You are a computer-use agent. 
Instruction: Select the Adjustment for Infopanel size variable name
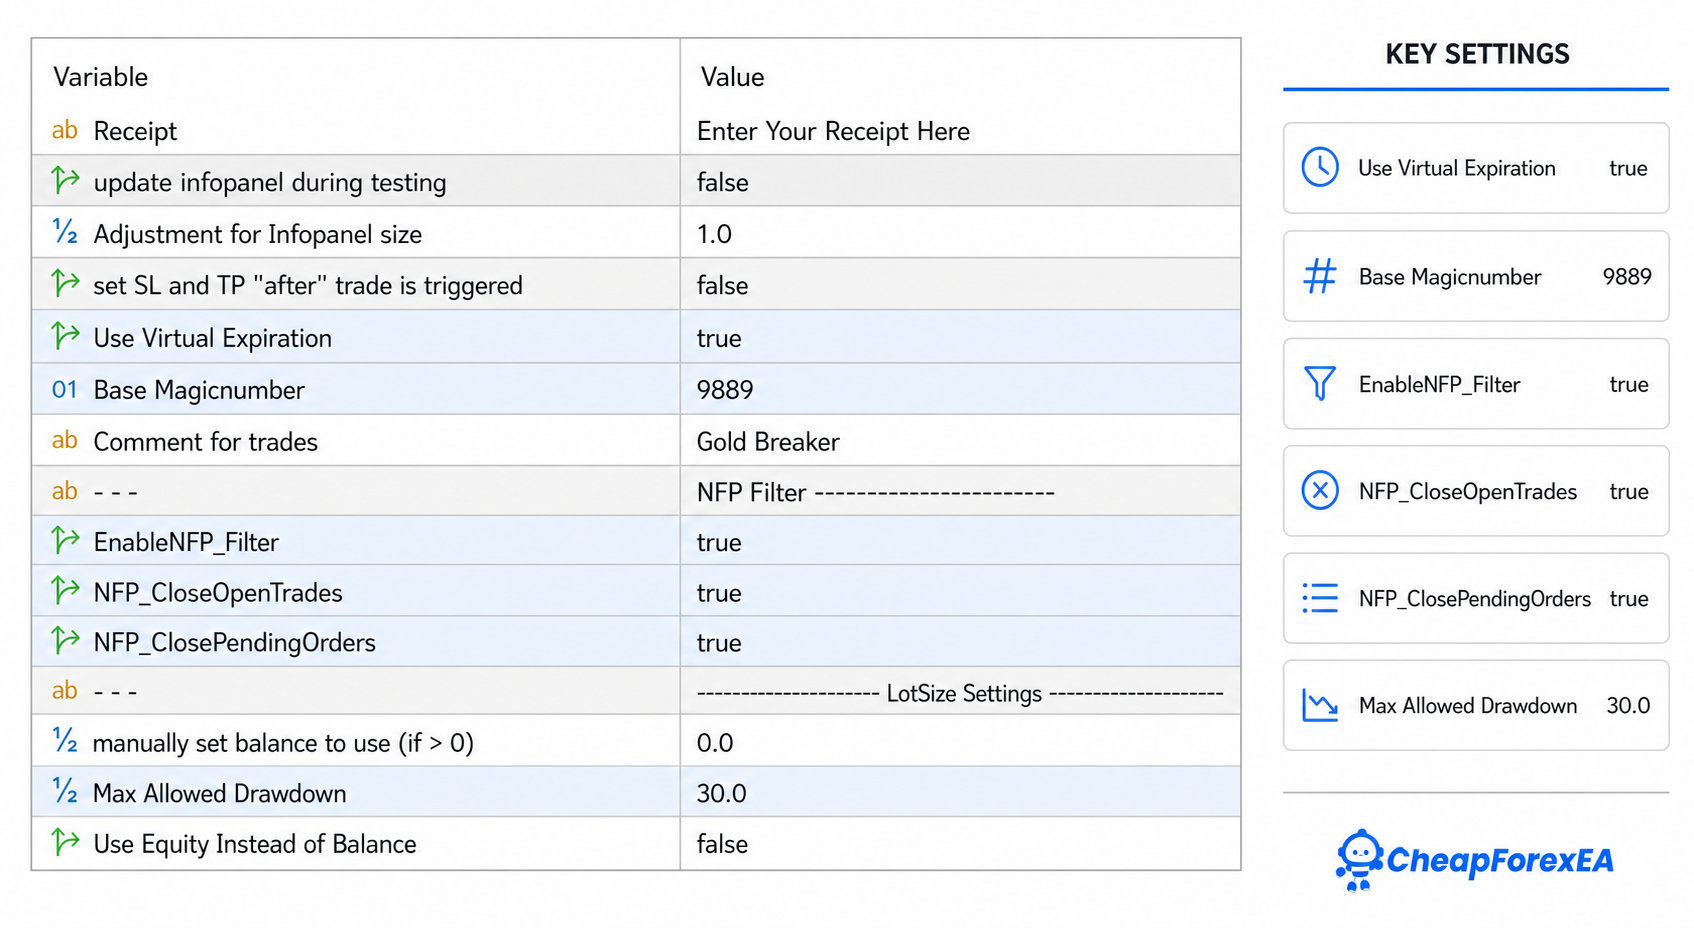pyautogui.click(x=258, y=234)
